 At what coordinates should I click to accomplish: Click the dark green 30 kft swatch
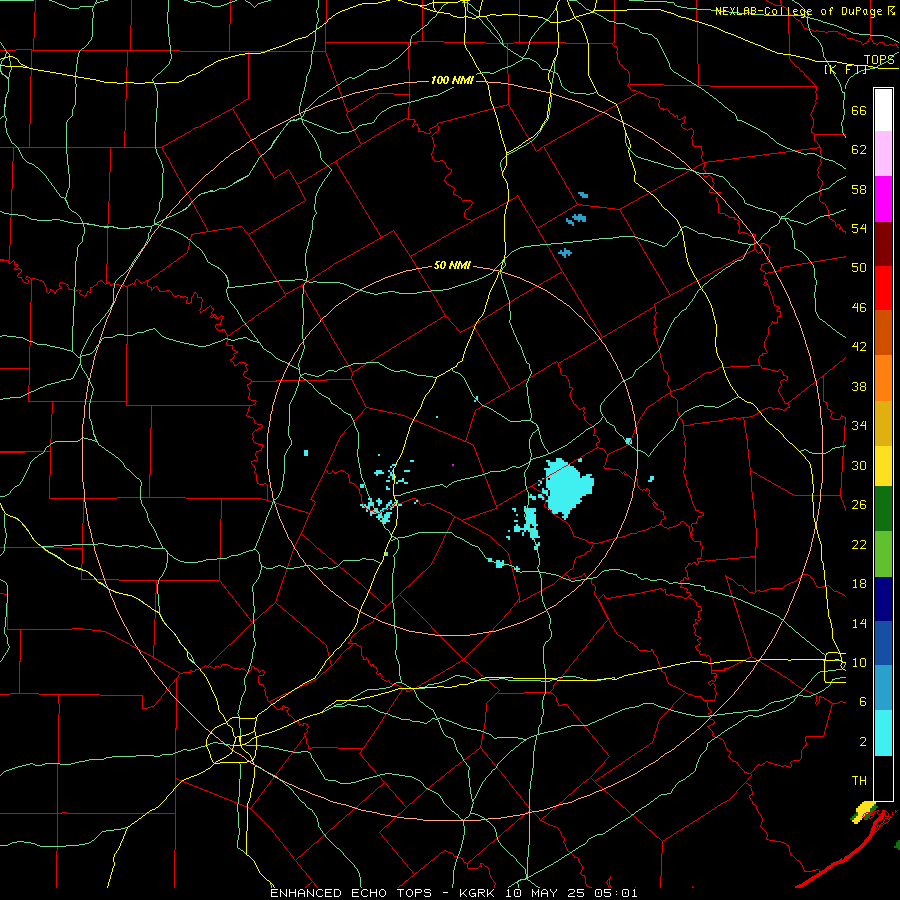(x=883, y=509)
